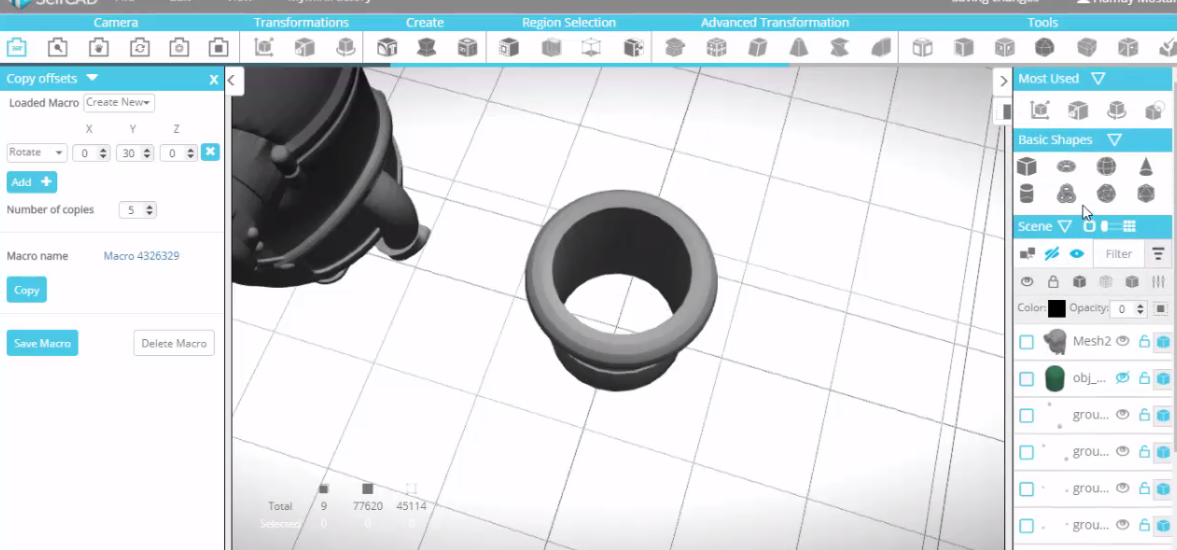Tick the Mesh2 selection checkbox

[1026, 342]
